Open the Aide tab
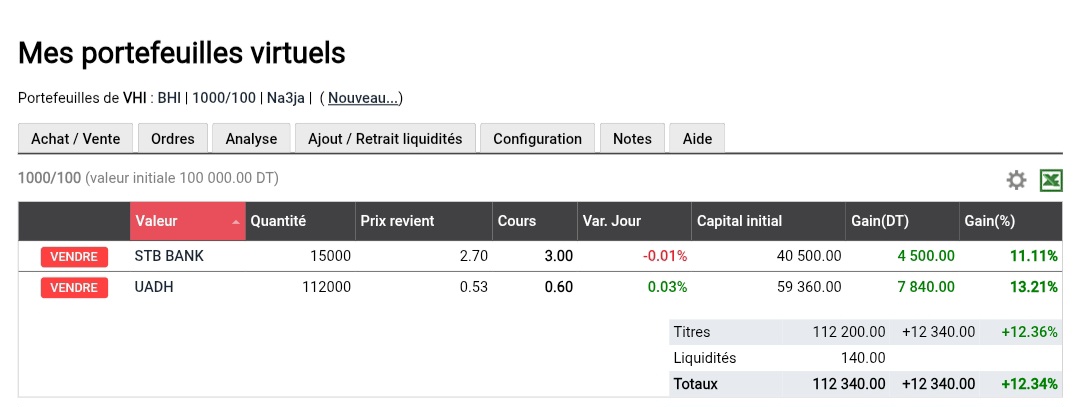 click(697, 139)
